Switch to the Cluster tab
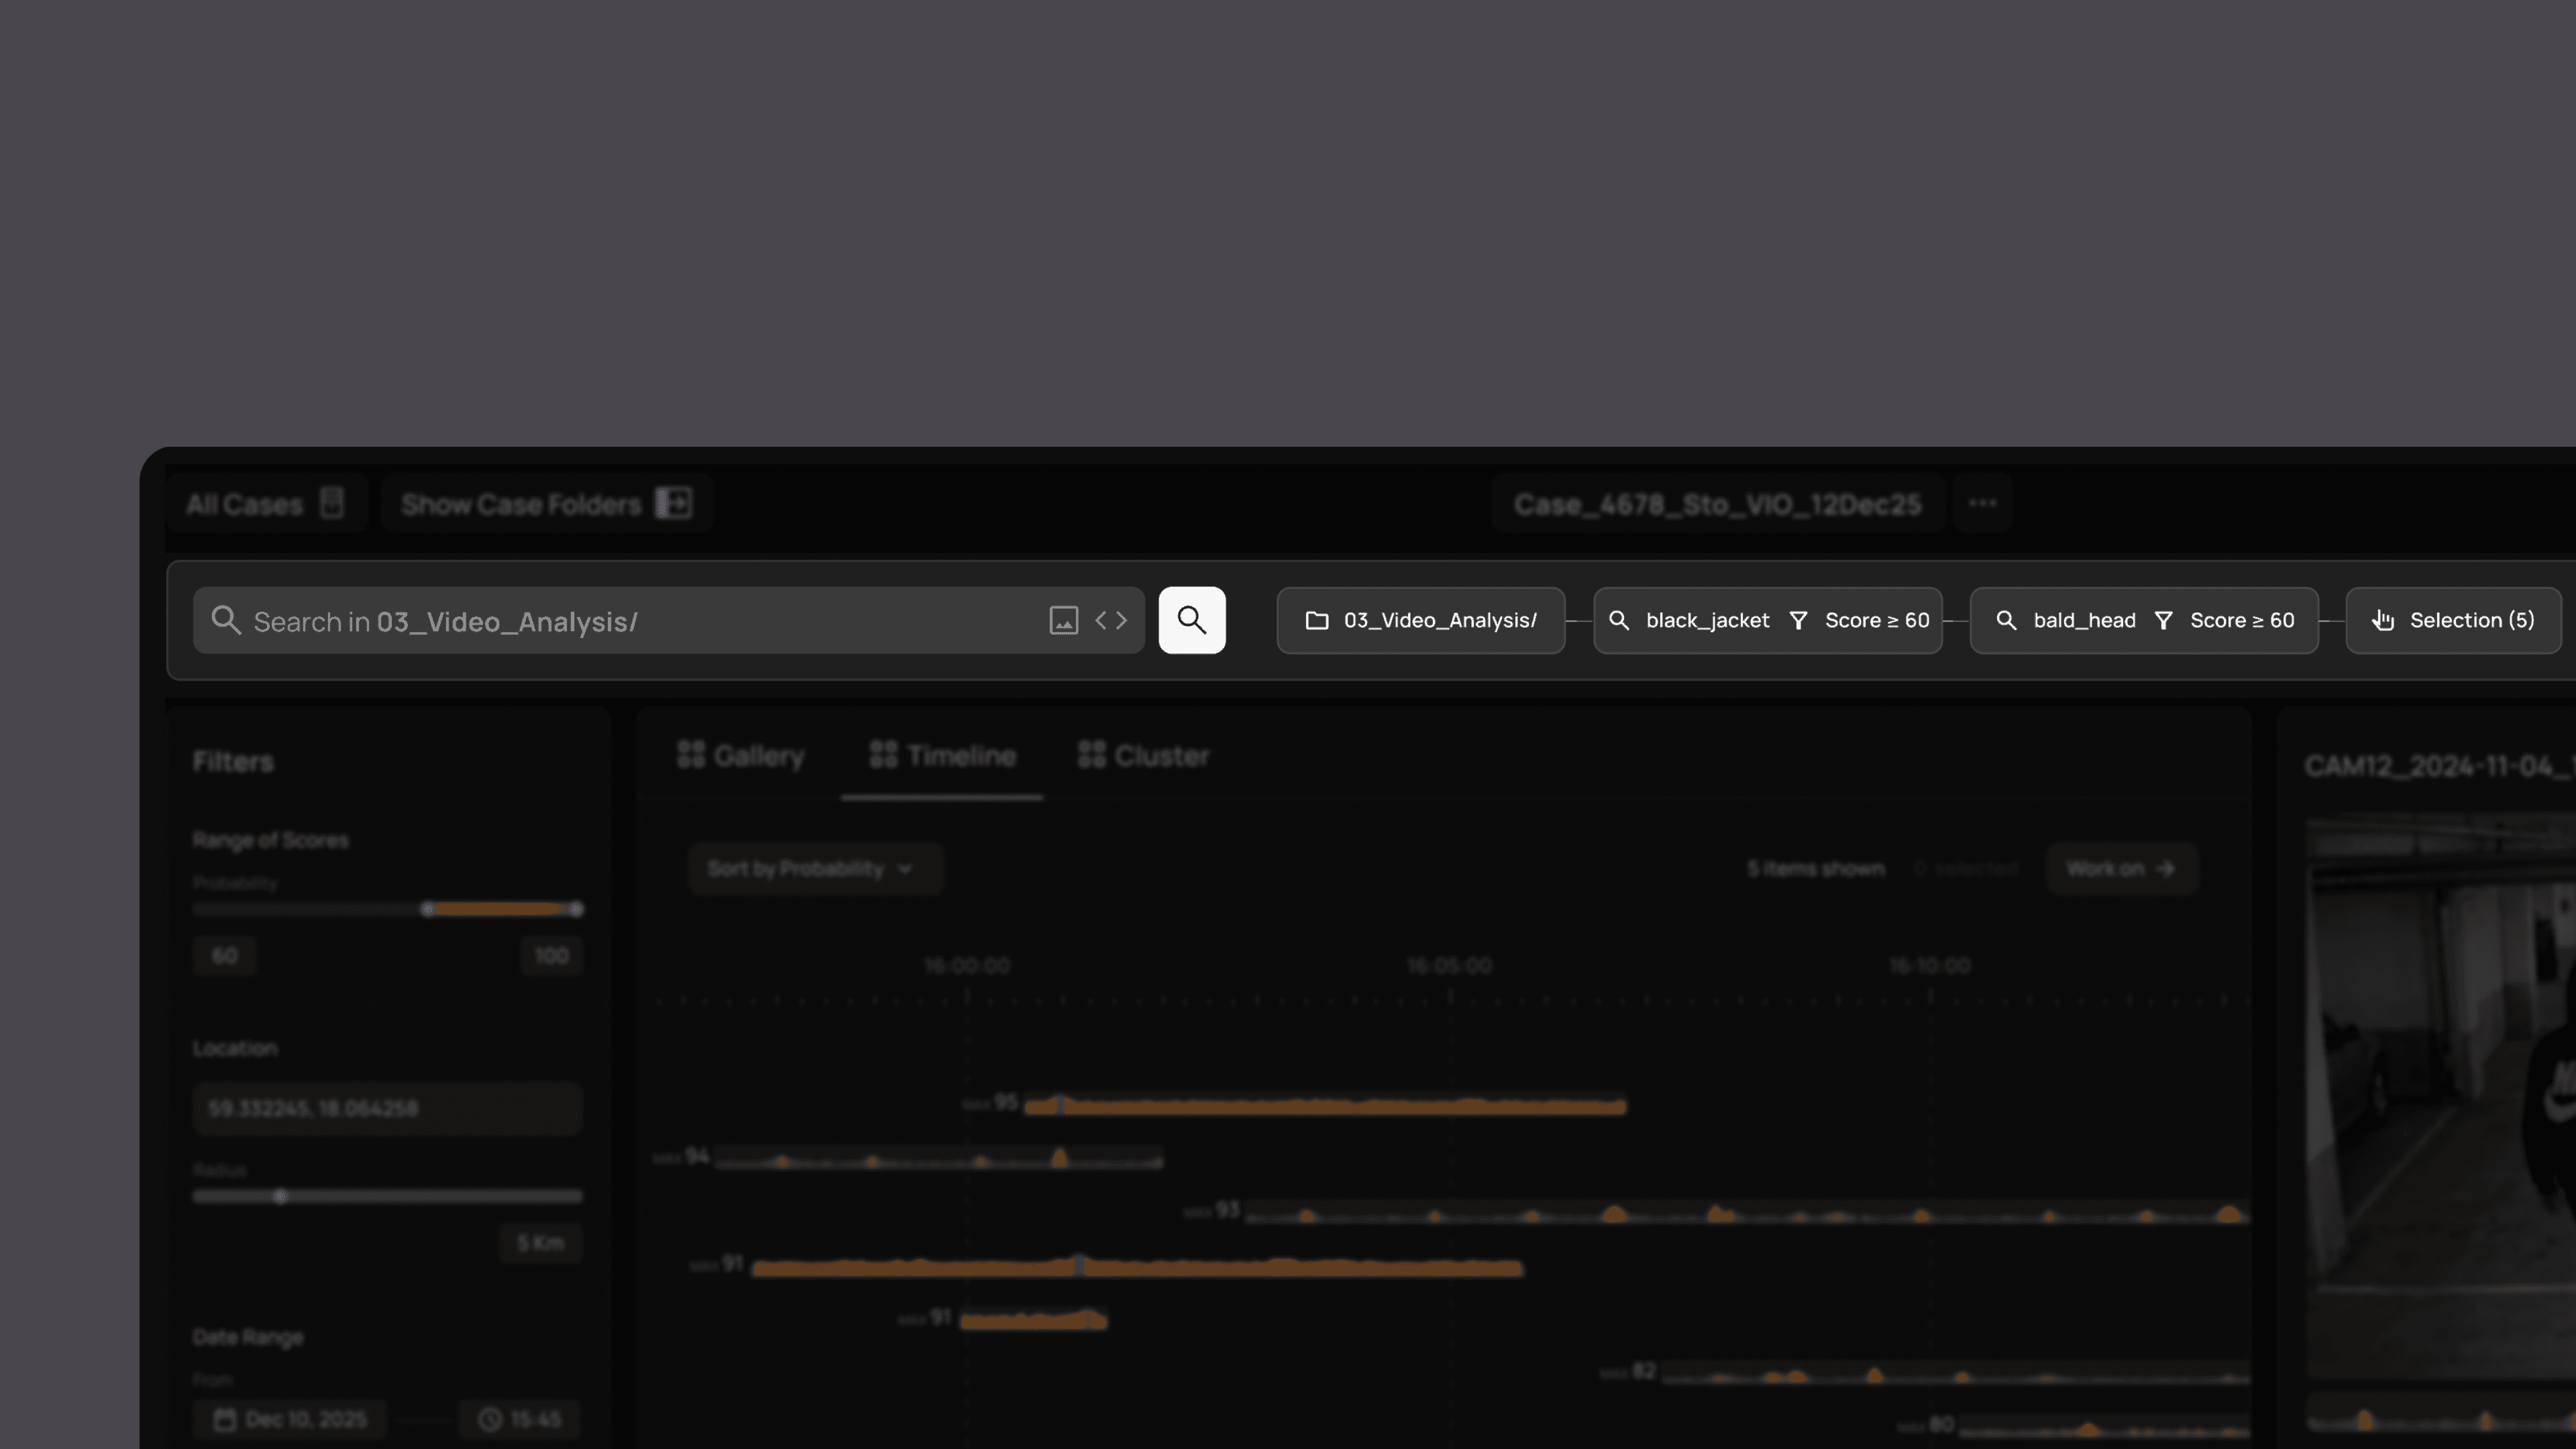2576x1449 pixels. [1144, 756]
